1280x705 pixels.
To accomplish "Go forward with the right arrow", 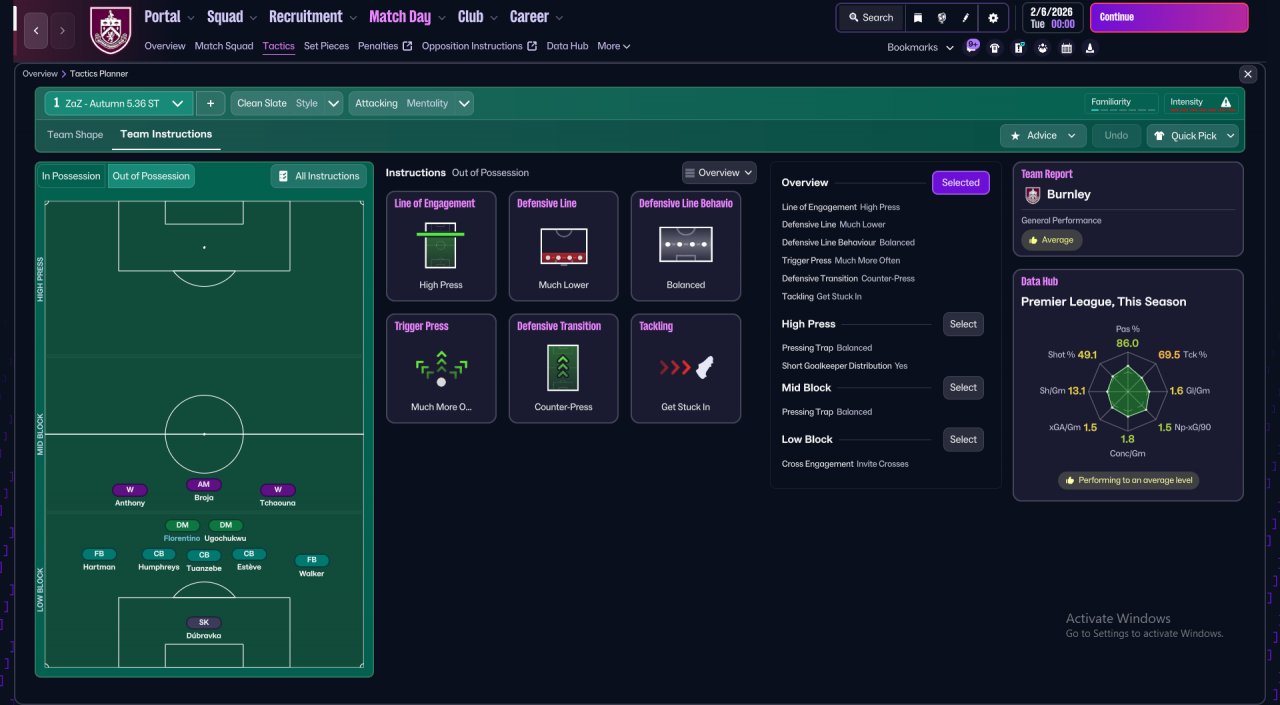I will coord(63,31).
